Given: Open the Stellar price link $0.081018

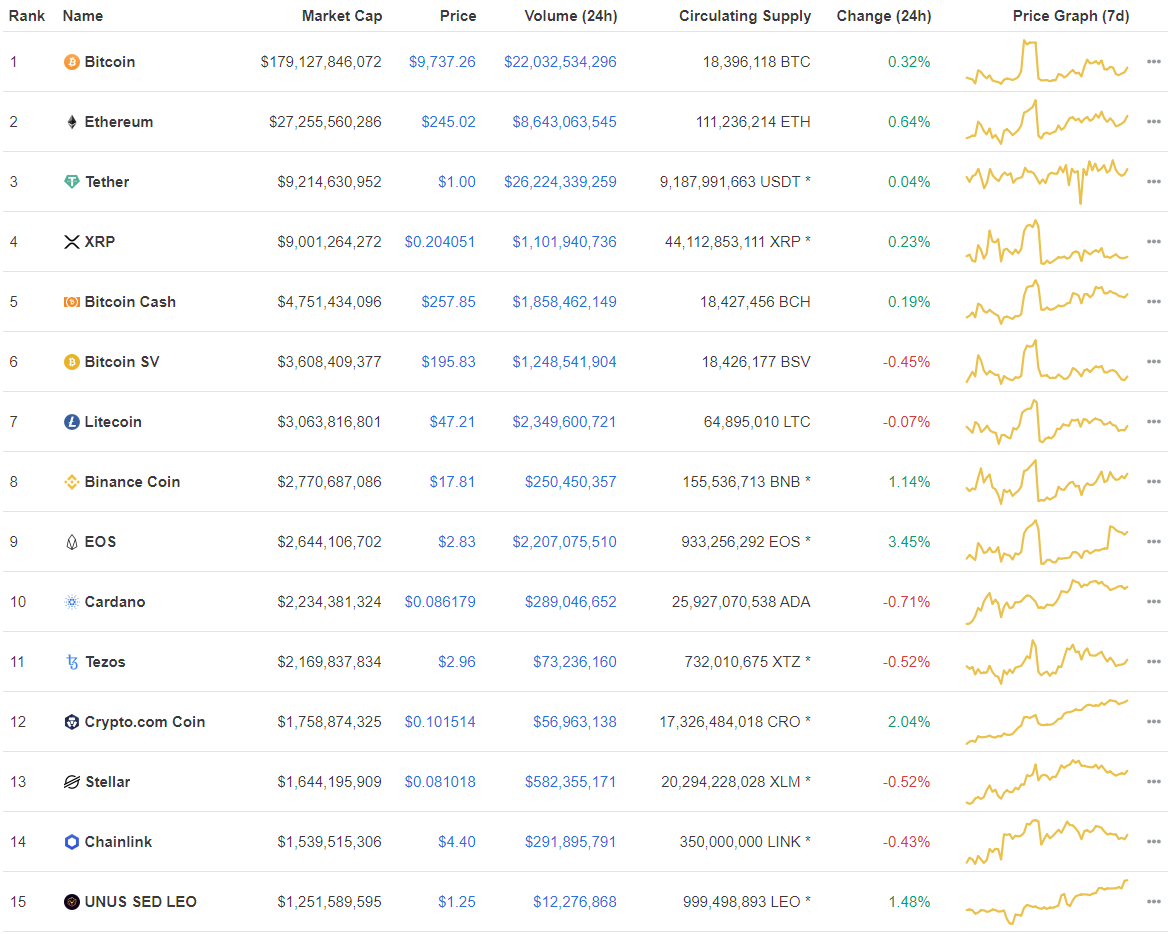Looking at the screenshot, I should tap(440, 782).
